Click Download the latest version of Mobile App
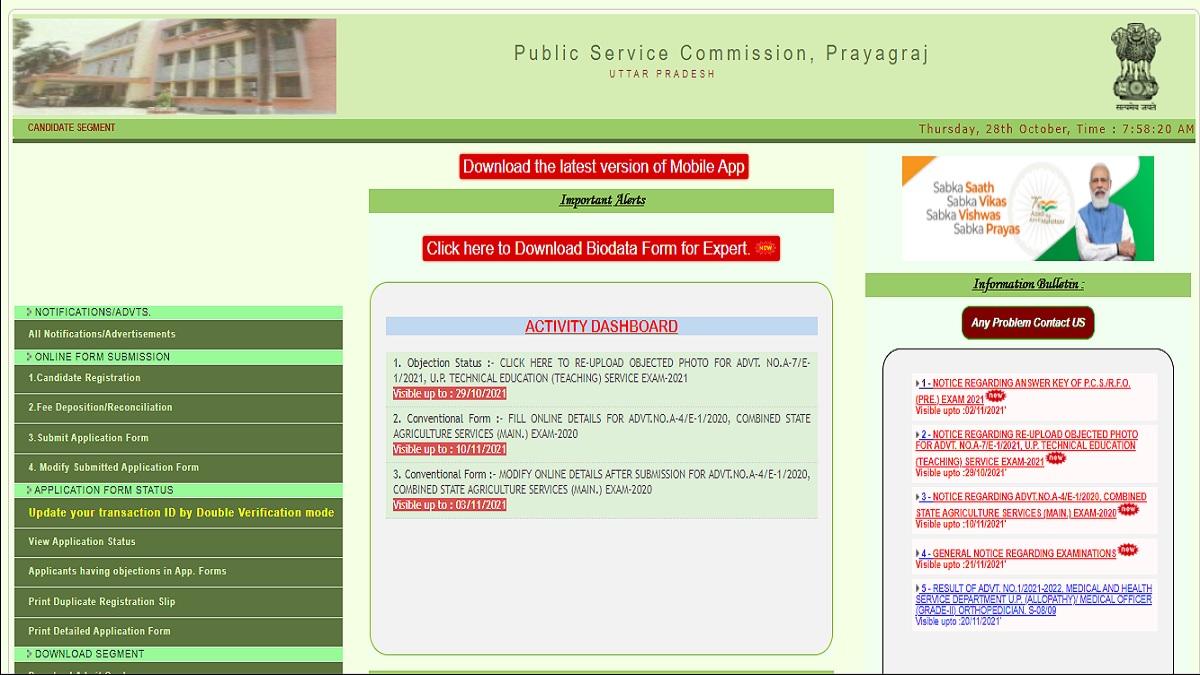This screenshot has height=675, width=1200. (603, 167)
